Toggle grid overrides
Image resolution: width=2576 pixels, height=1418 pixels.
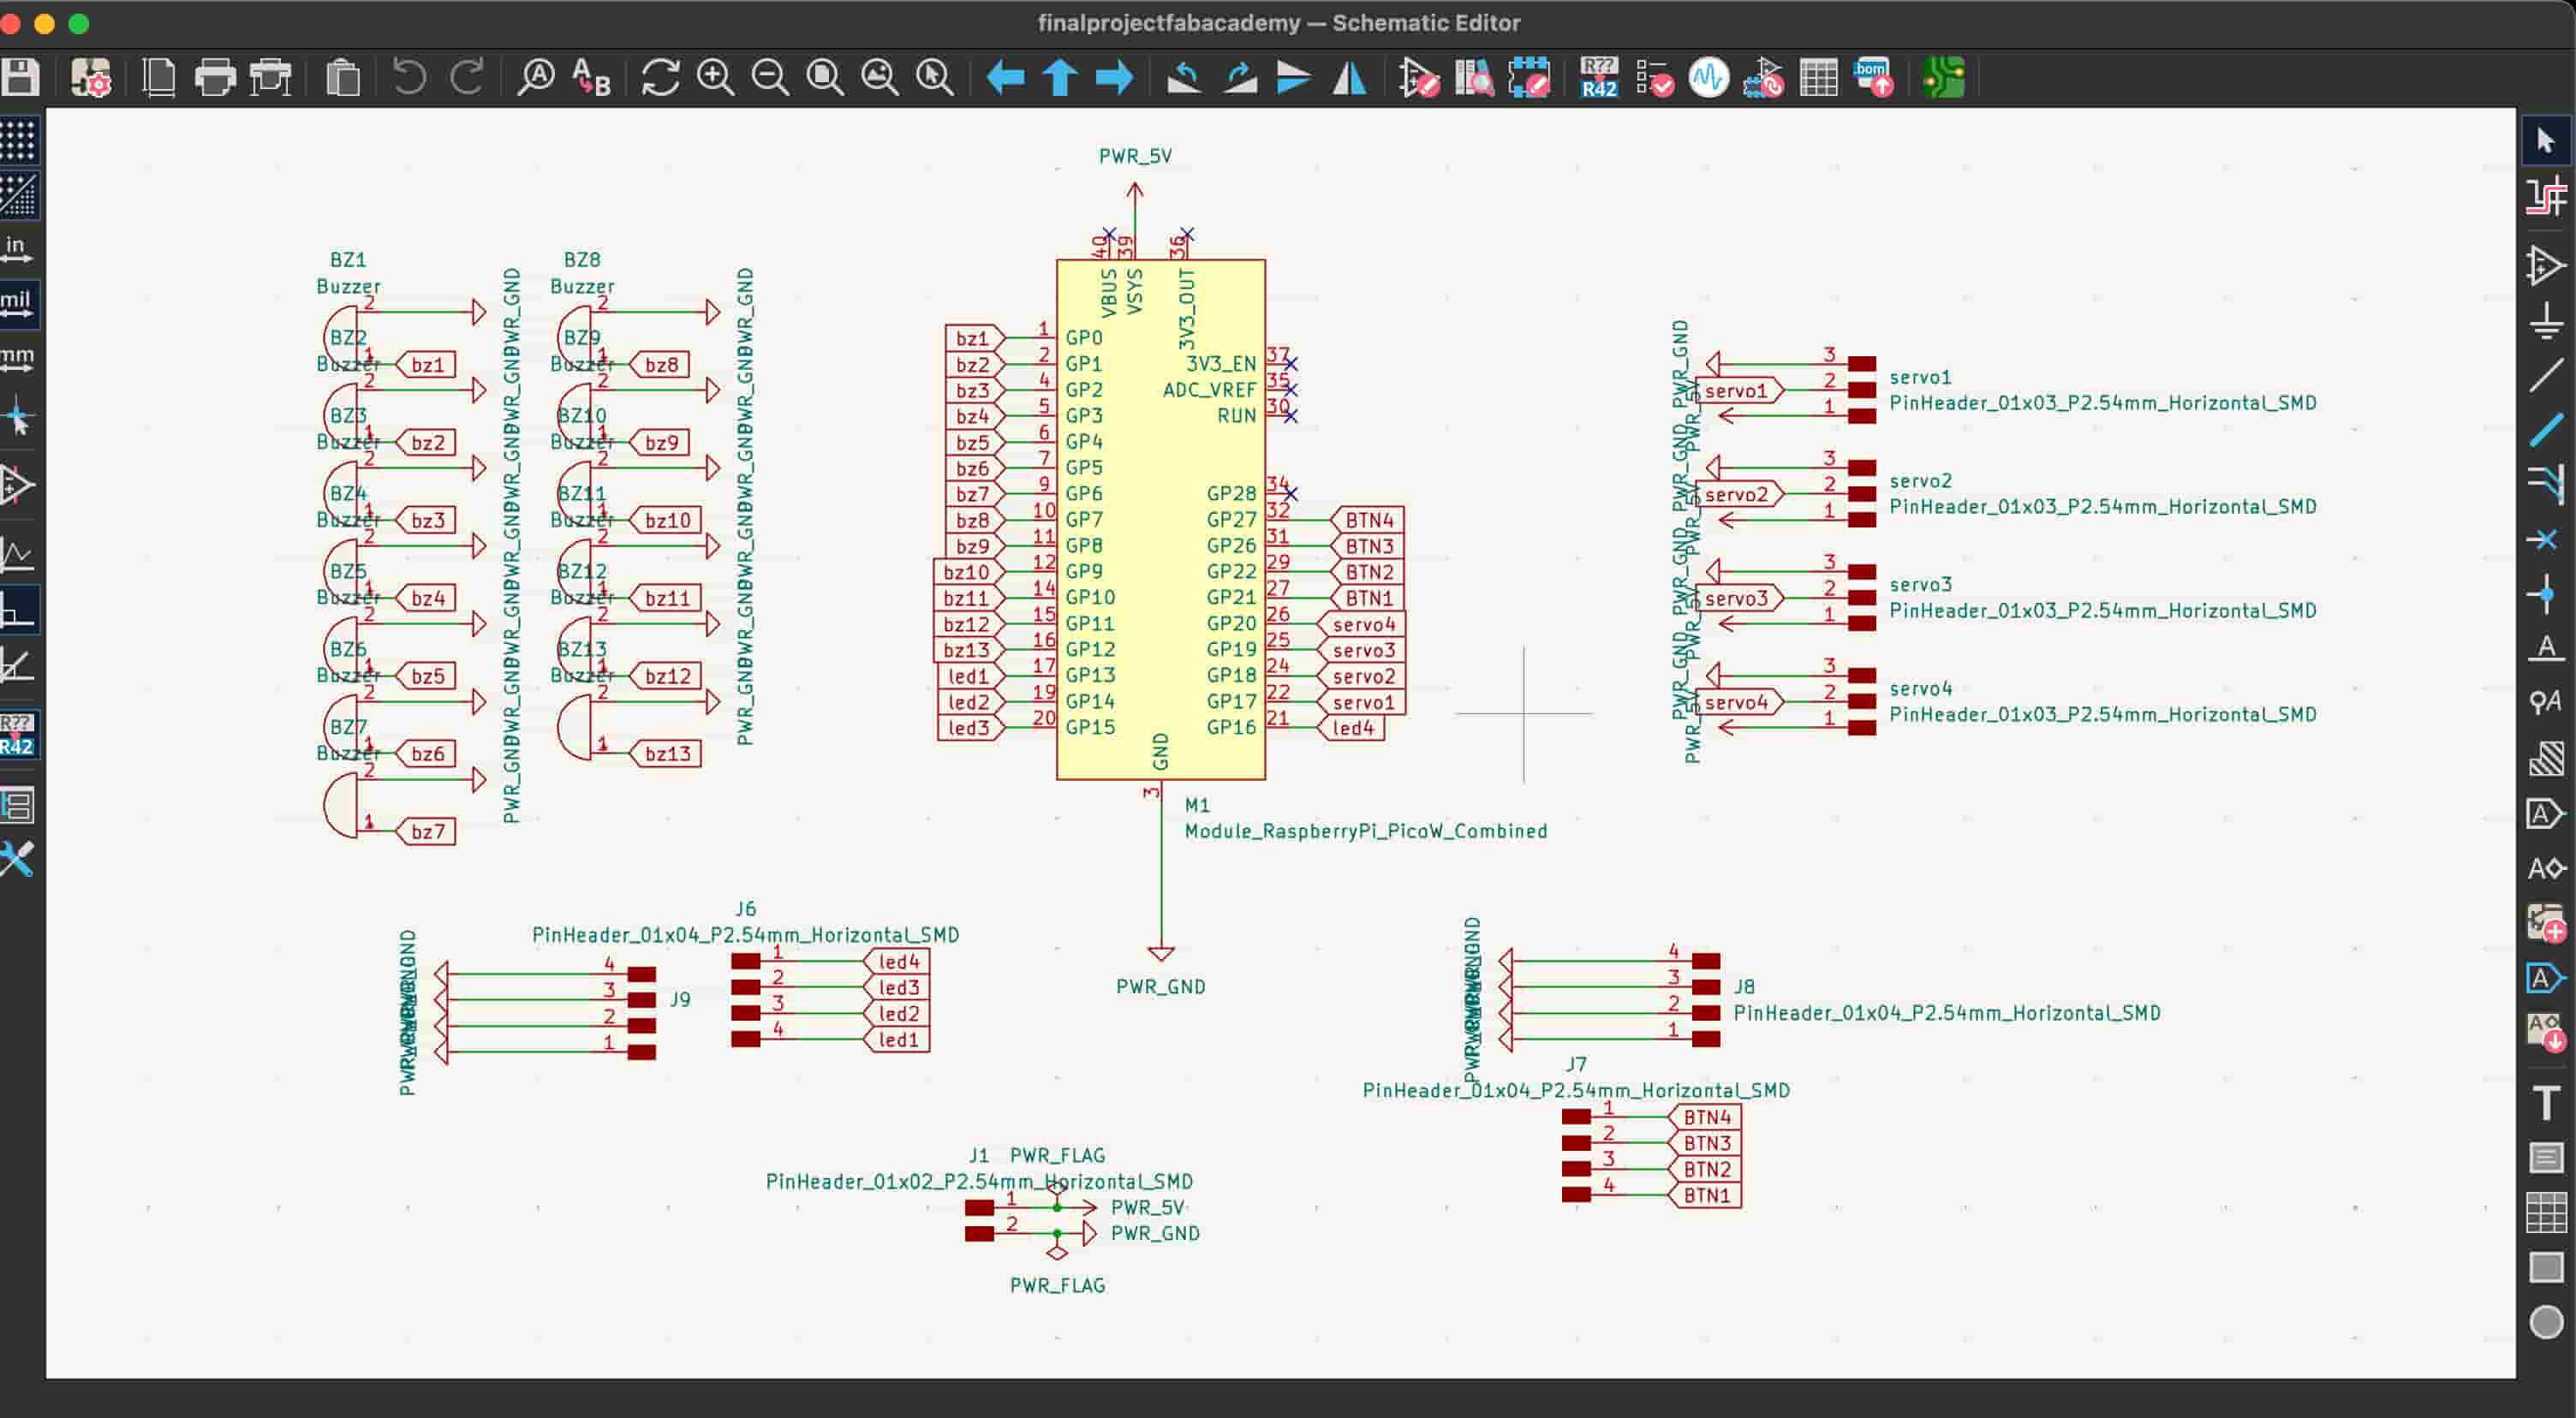18,195
